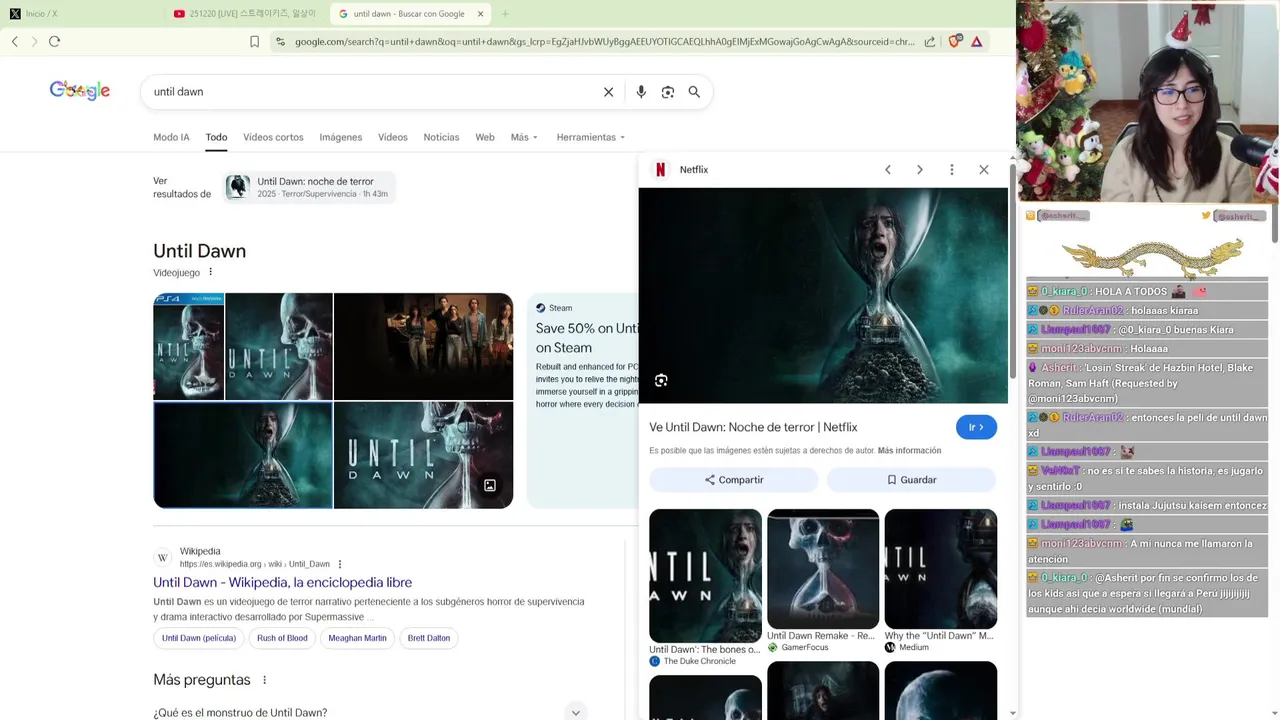1280x720 pixels.
Task: Click Rush of Blood chip
Action: 282,638
